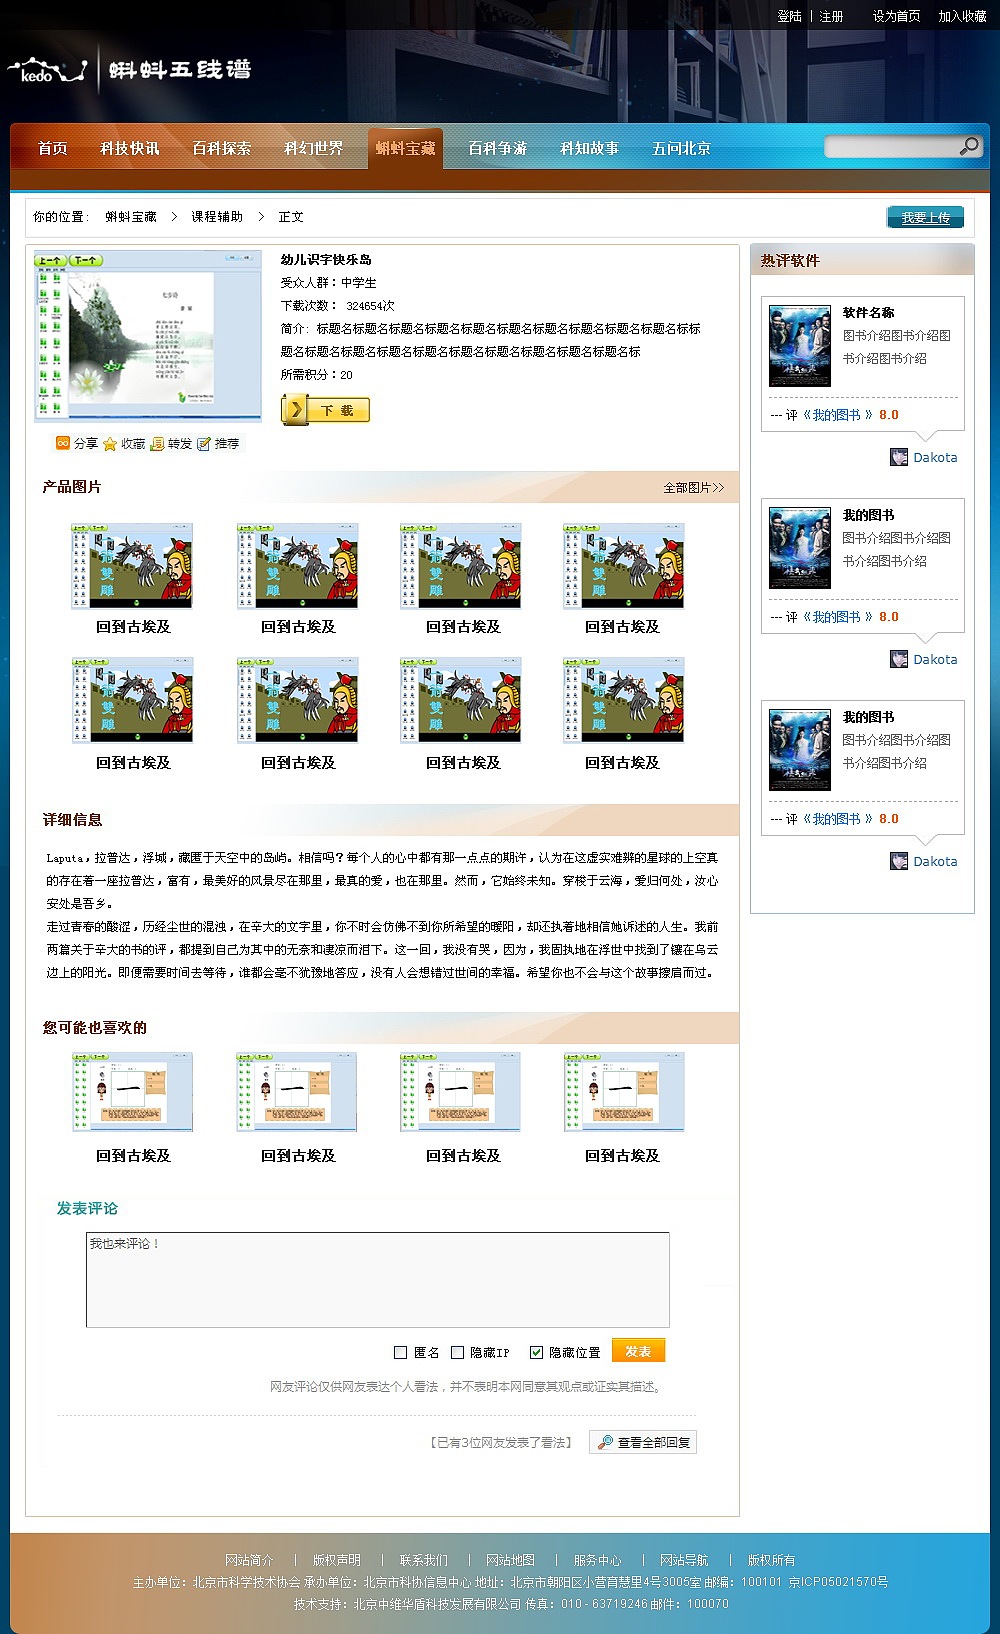The width and height of the screenshot is (1000, 1634).
Task: Click into the 我也来评论 comment box
Action: coord(378,1279)
